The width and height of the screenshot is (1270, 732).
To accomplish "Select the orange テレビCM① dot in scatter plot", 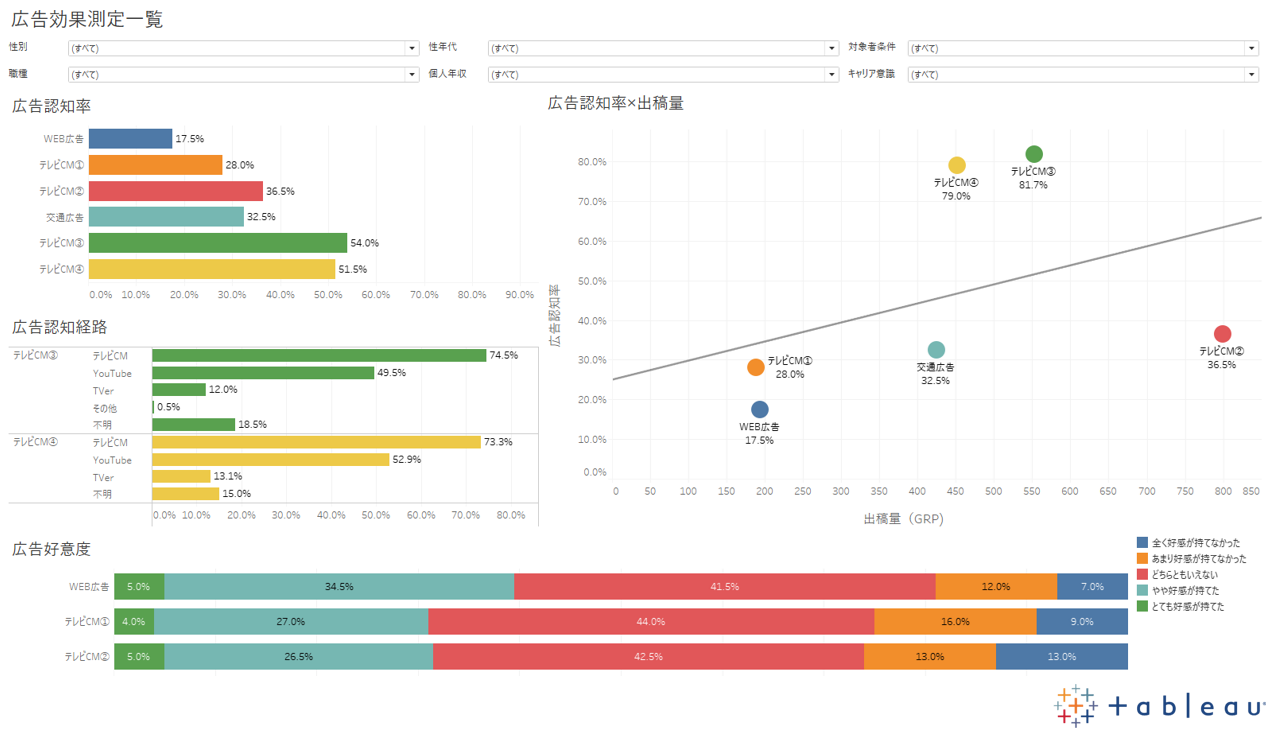I will pyautogui.click(x=756, y=367).
